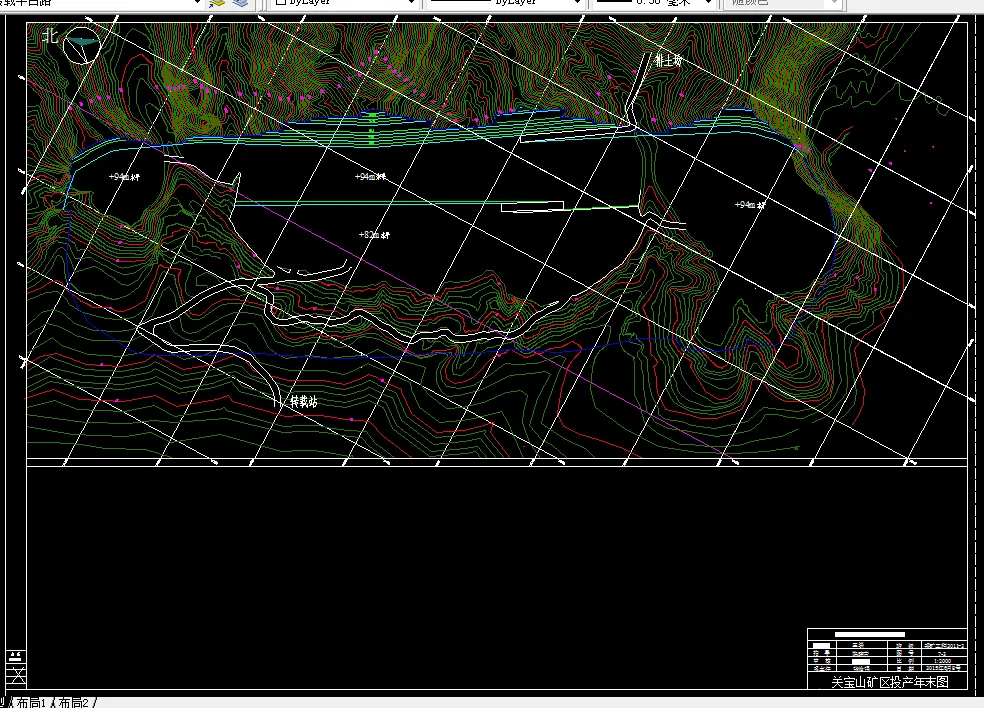Click the layer states icon beside layer dropdown

(217, 3)
